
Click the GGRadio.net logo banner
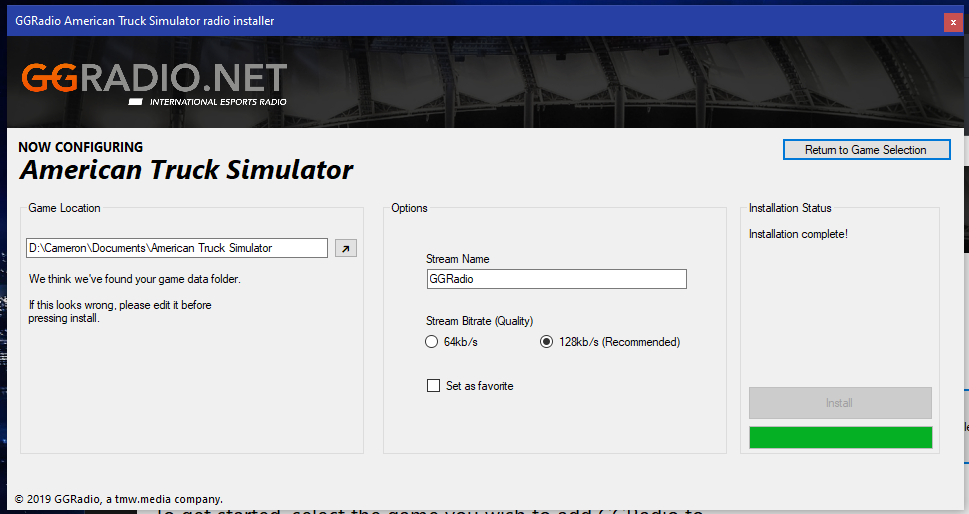[x=154, y=85]
